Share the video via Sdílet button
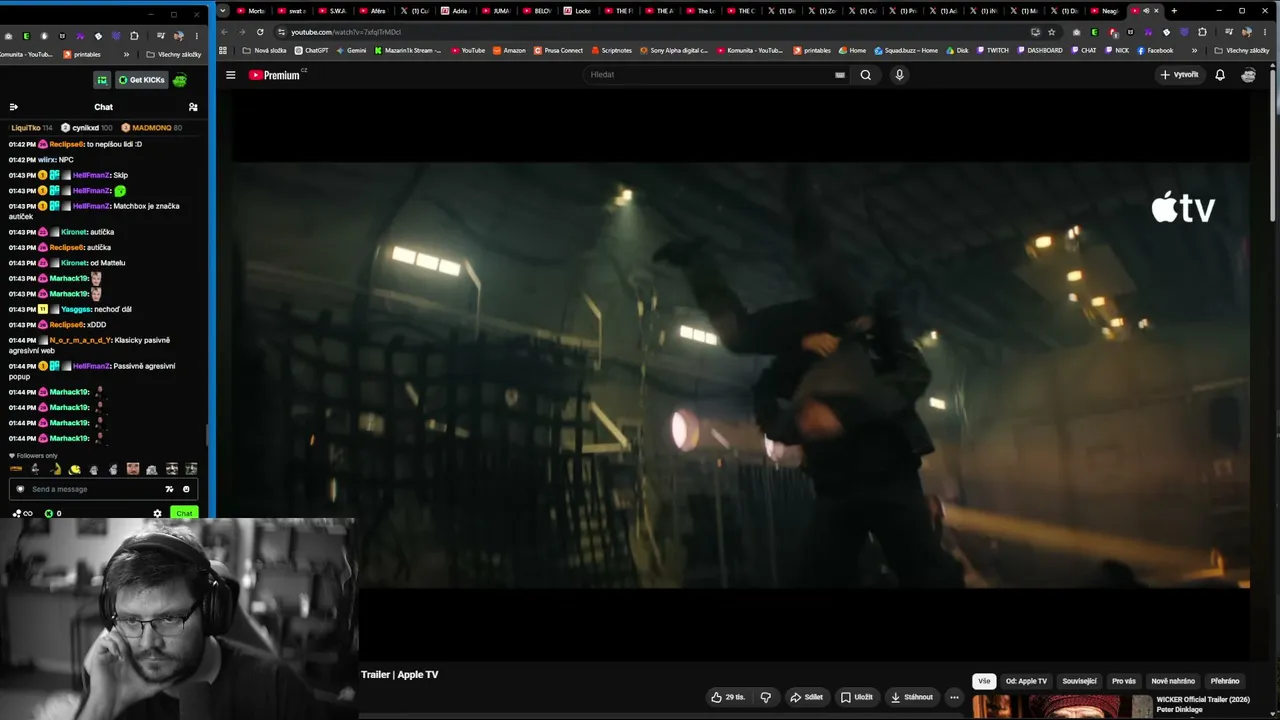 tap(806, 697)
